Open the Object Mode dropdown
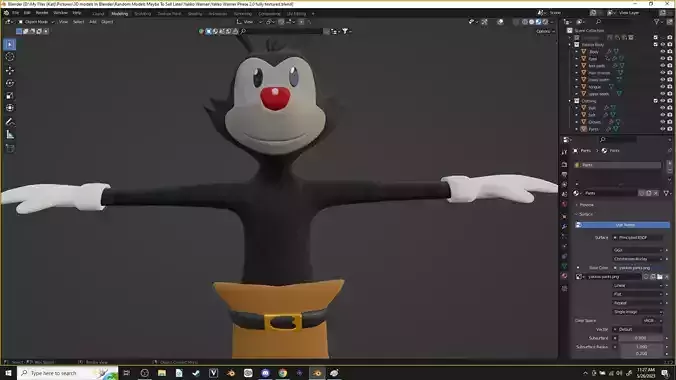The height and width of the screenshot is (380, 676). click(x=36, y=22)
